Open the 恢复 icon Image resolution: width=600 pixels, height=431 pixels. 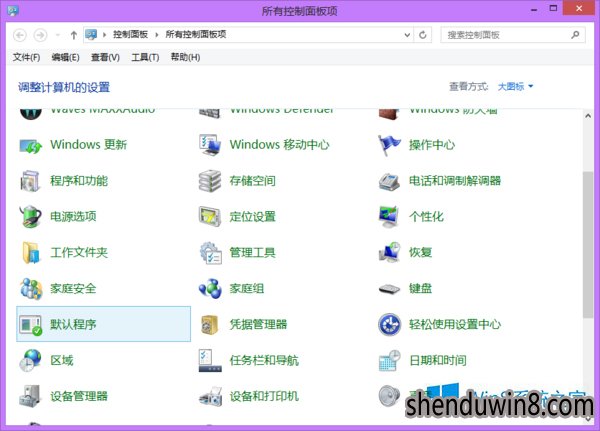(389, 253)
